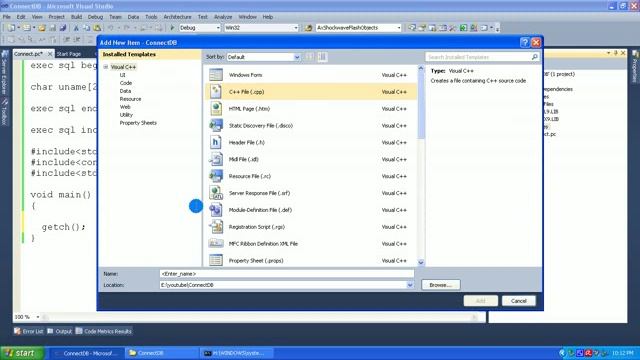The image size is (640, 360).
Task: Select the Registration Script (.rgs) icon
Action: [x=216, y=227]
